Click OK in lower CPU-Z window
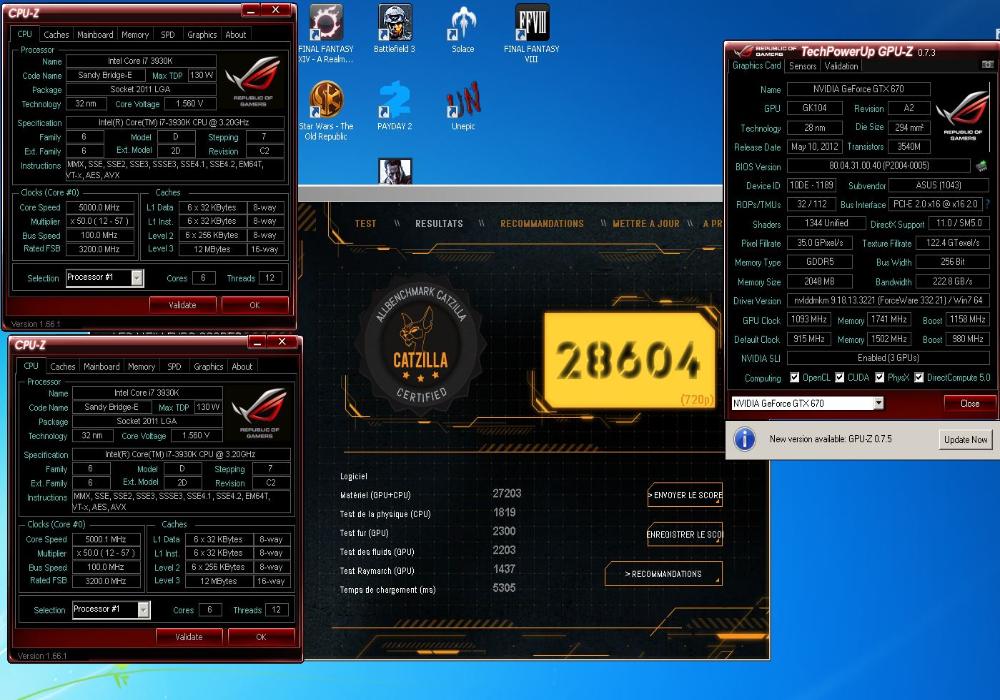The height and width of the screenshot is (700, 1000). [x=261, y=636]
